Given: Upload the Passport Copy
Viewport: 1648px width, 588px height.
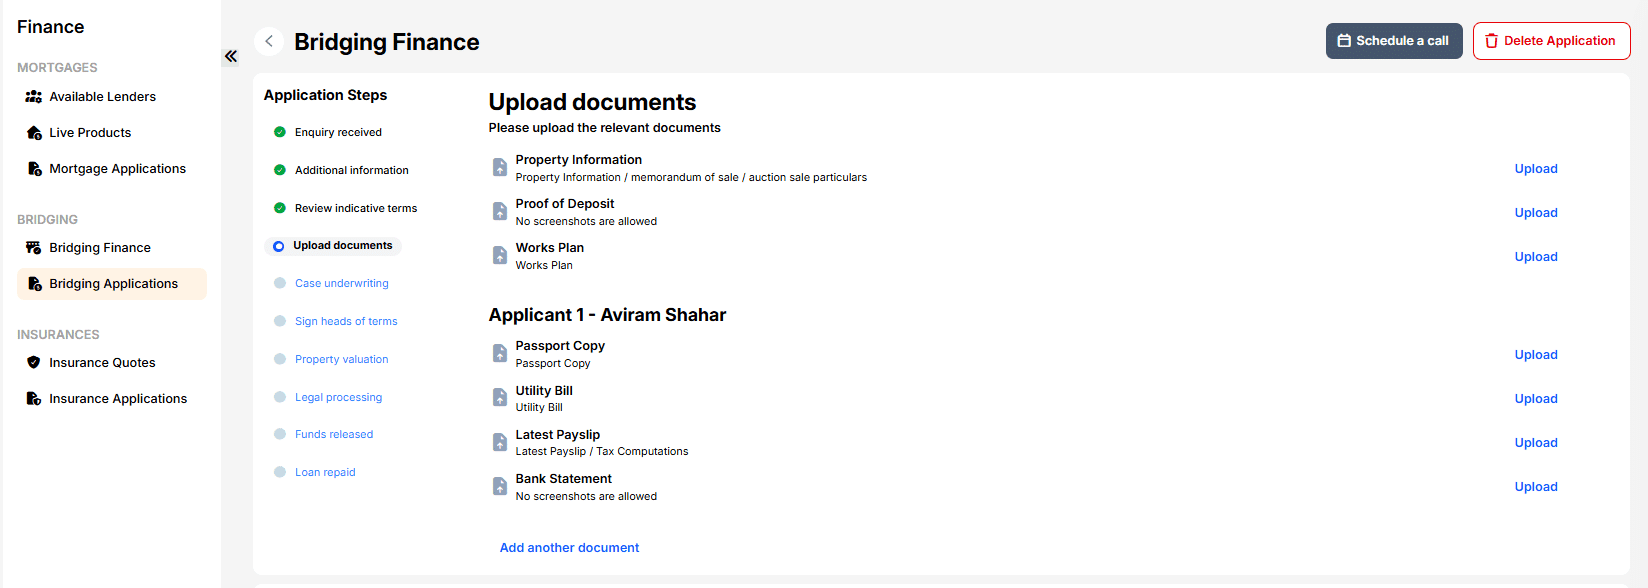Looking at the screenshot, I should (x=1536, y=355).
